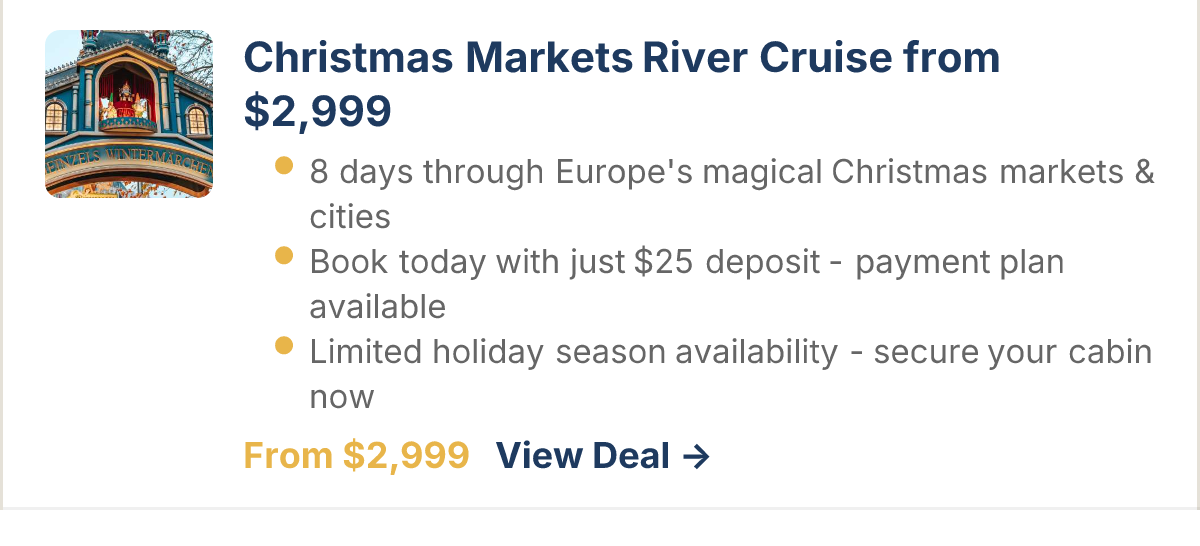Click the 'Limited holiday season availability' text
The image size is (1200, 546).
click(574, 352)
